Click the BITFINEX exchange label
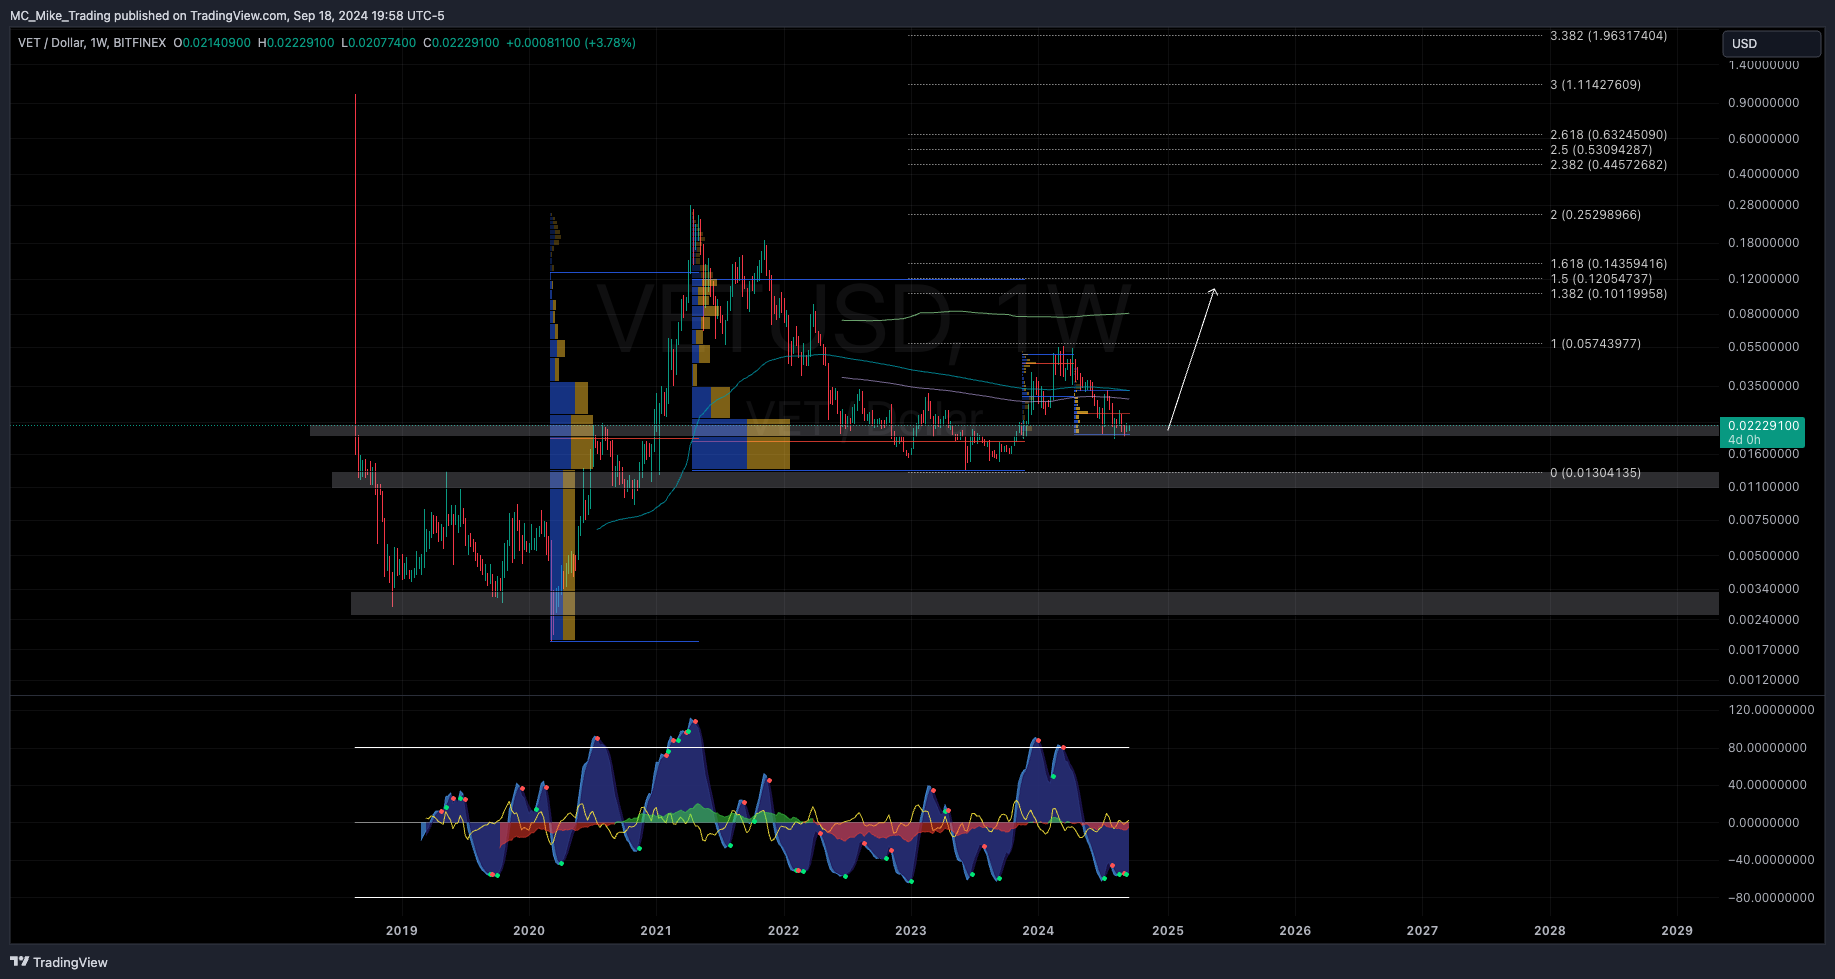 coord(140,43)
